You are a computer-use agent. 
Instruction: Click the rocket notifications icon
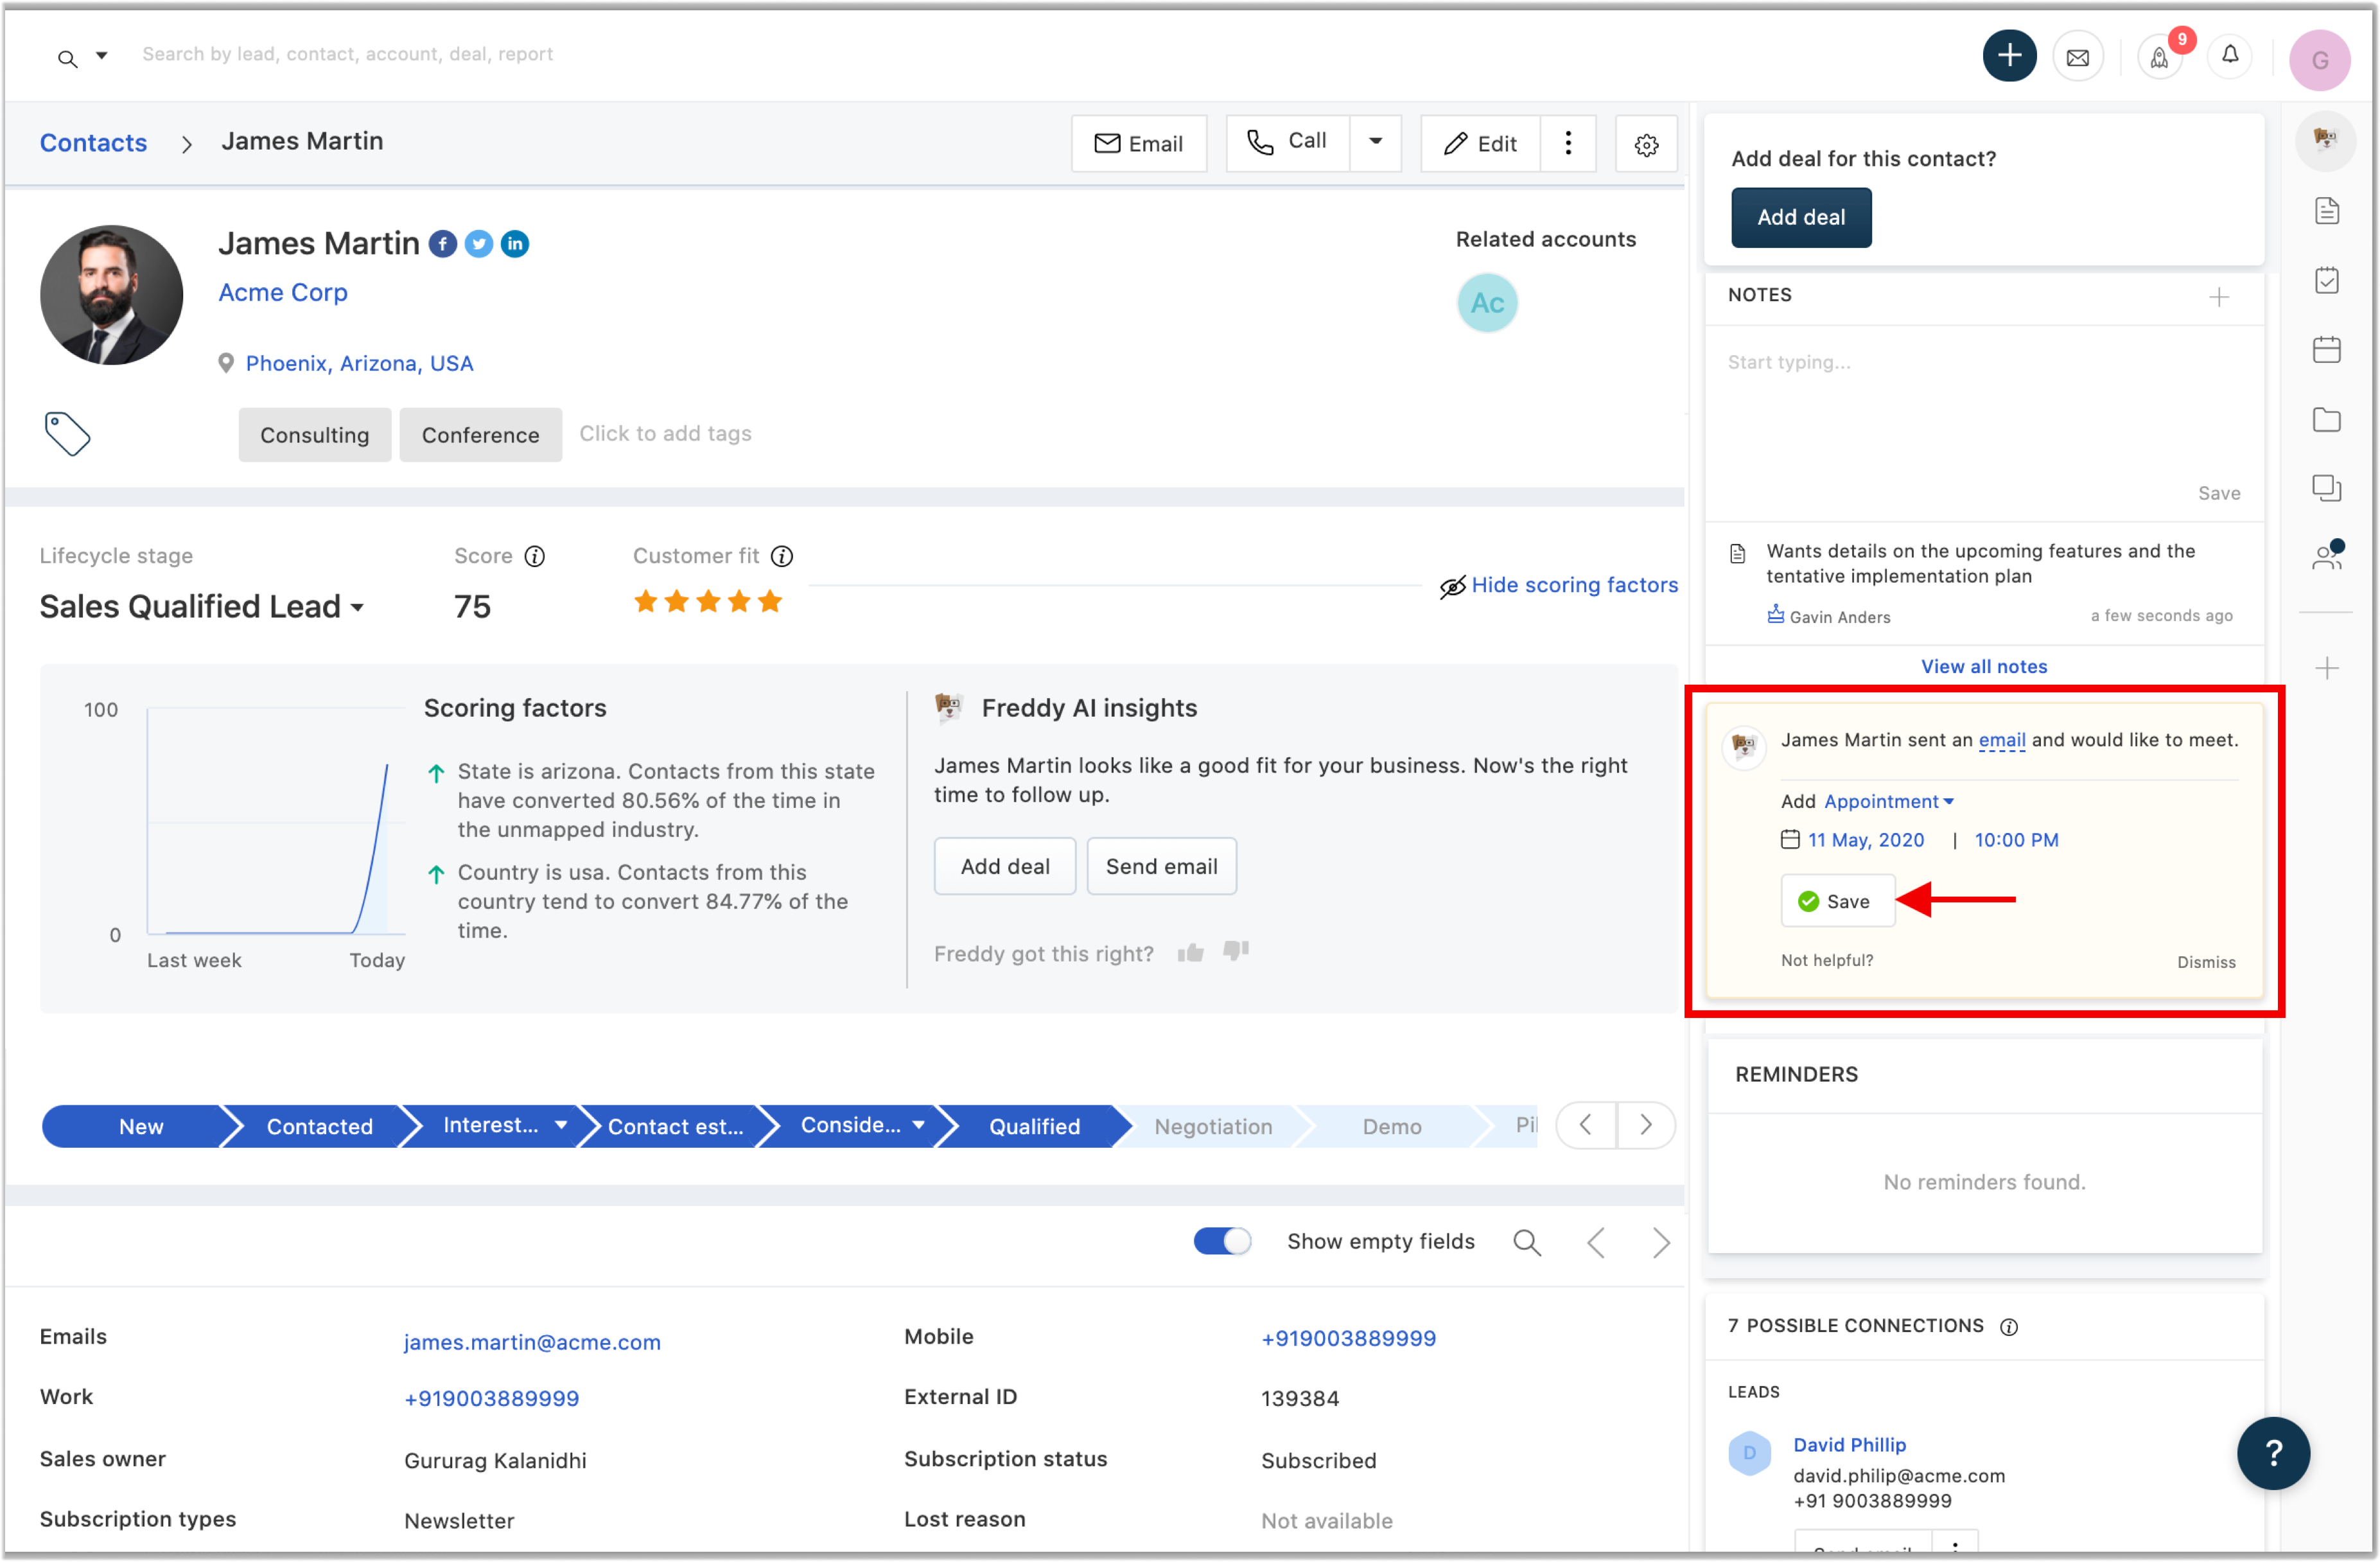coord(2159,58)
